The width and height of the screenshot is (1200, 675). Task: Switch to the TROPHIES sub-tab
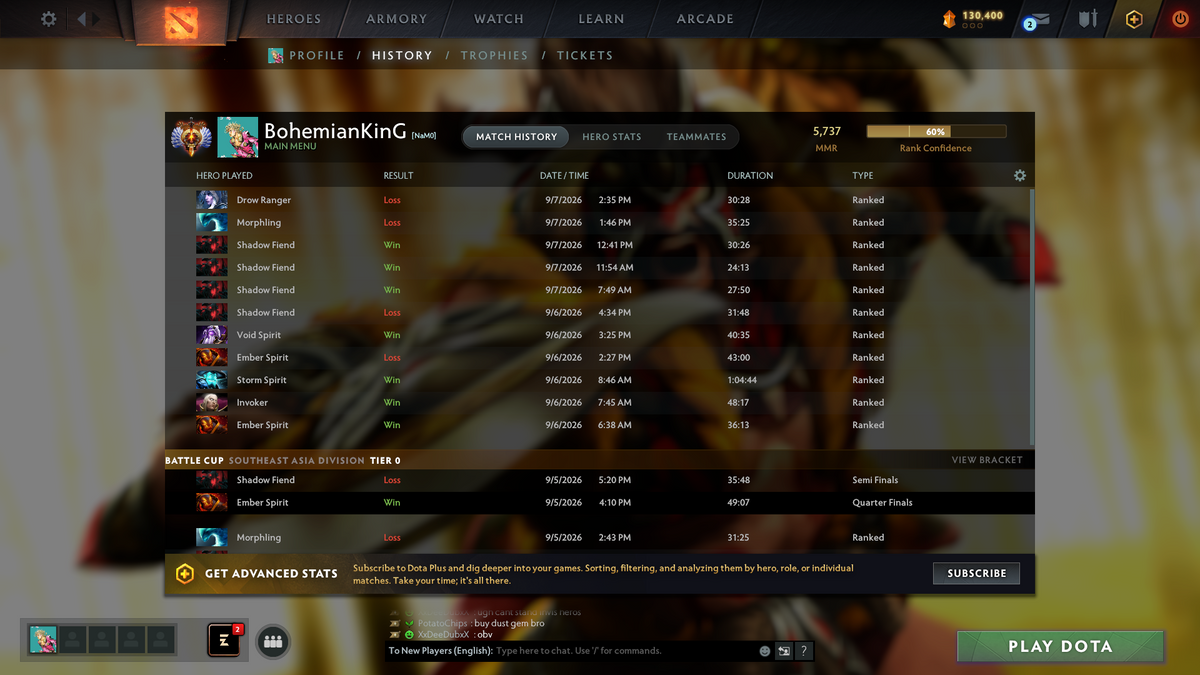pyautogui.click(x=494, y=56)
